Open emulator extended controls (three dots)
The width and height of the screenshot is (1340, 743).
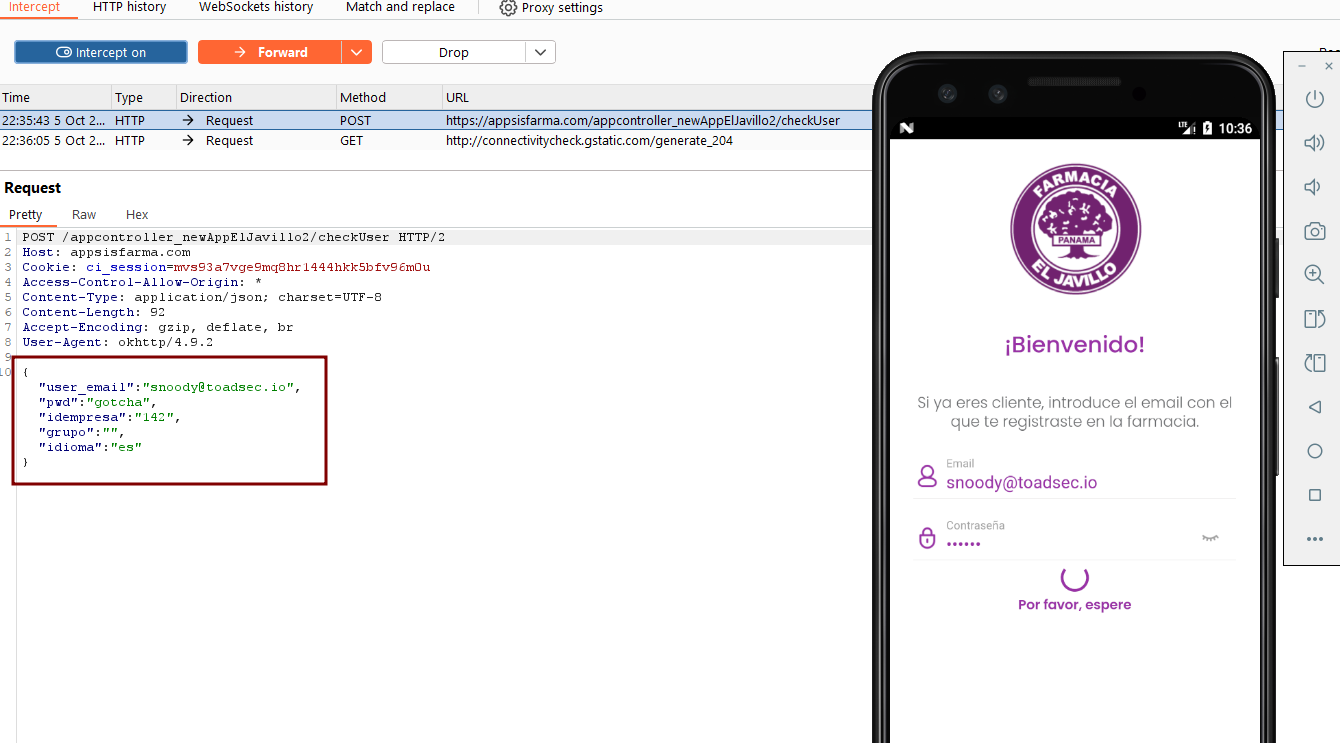coord(1314,539)
